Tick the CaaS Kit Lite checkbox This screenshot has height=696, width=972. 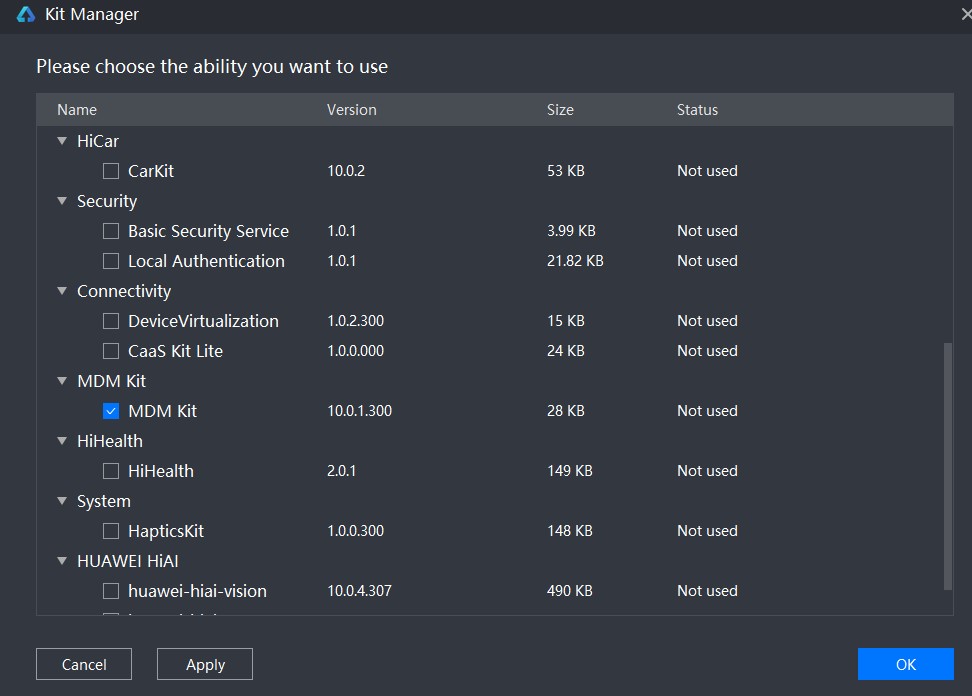pyautogui.click(x=111, y=351)
